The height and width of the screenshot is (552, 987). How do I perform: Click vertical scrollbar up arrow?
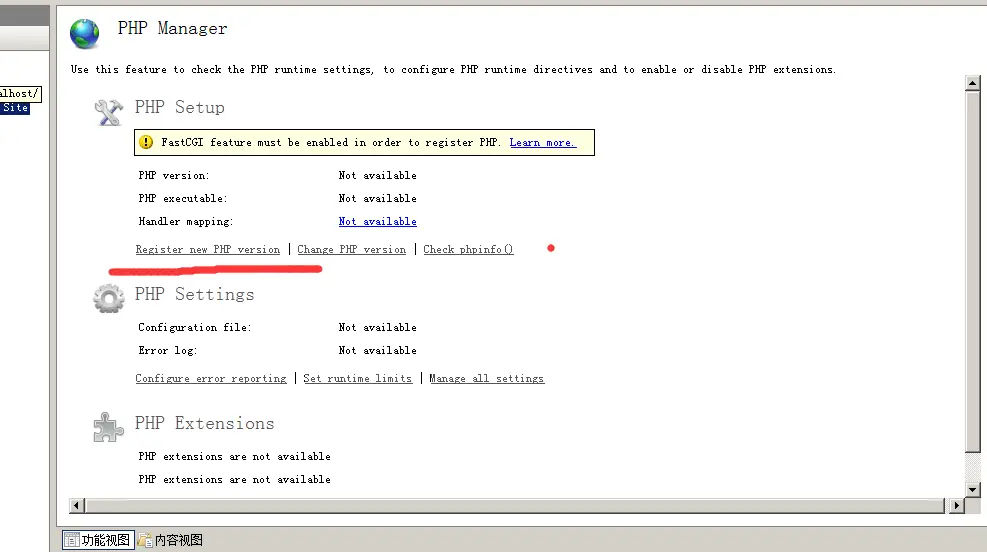coord(973,83)
